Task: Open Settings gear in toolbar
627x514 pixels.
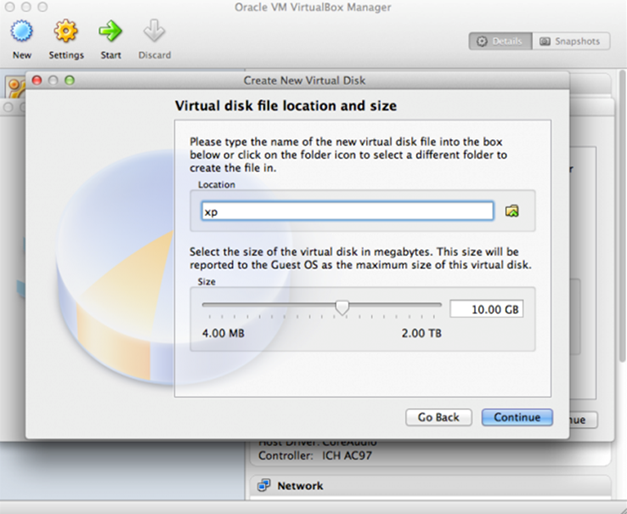Action: (x=66, y=32)
